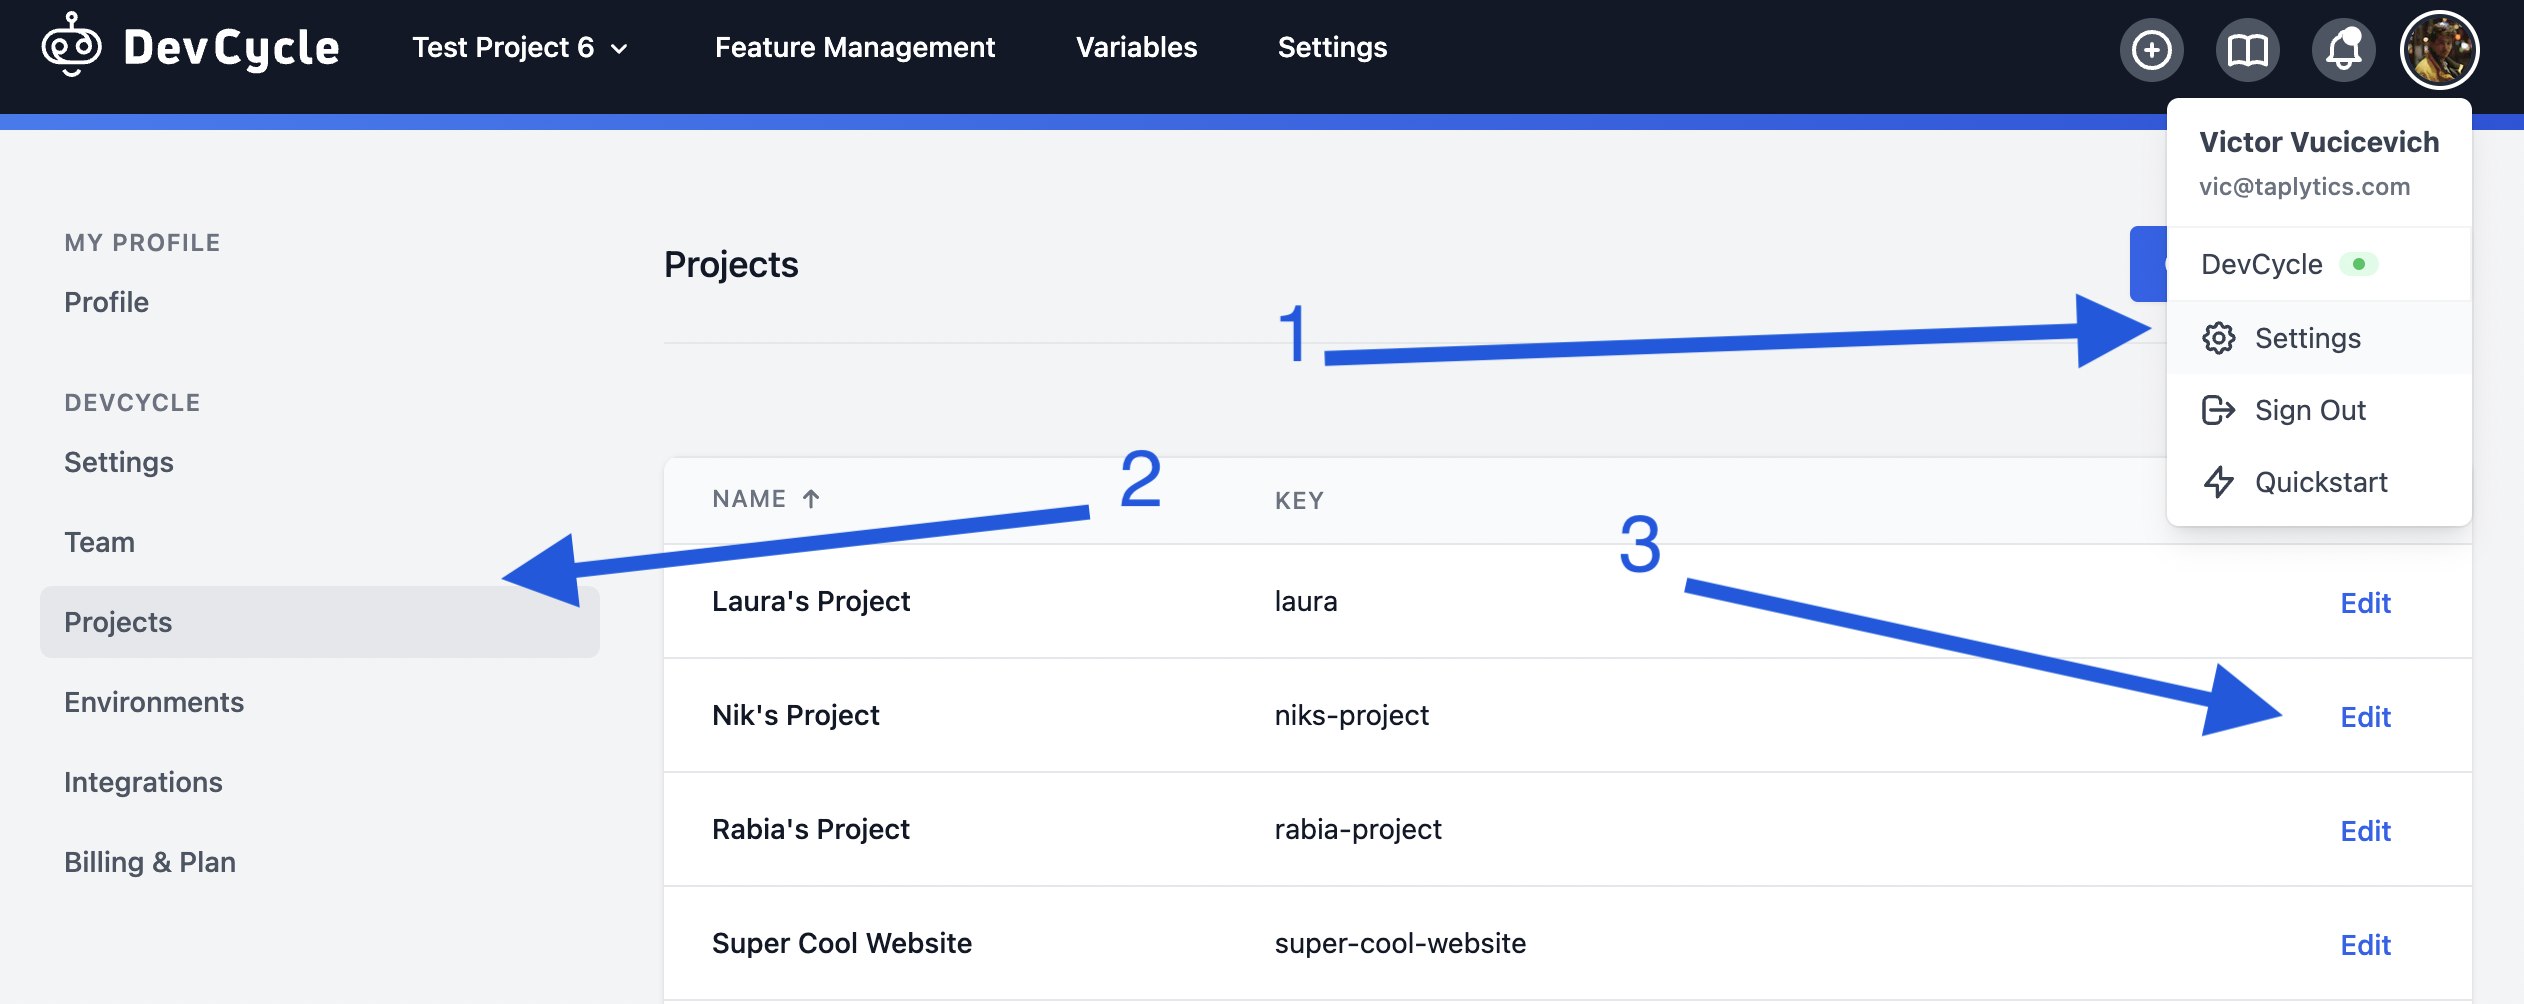Click the super-cool-website key cell

pos(1400,943)
